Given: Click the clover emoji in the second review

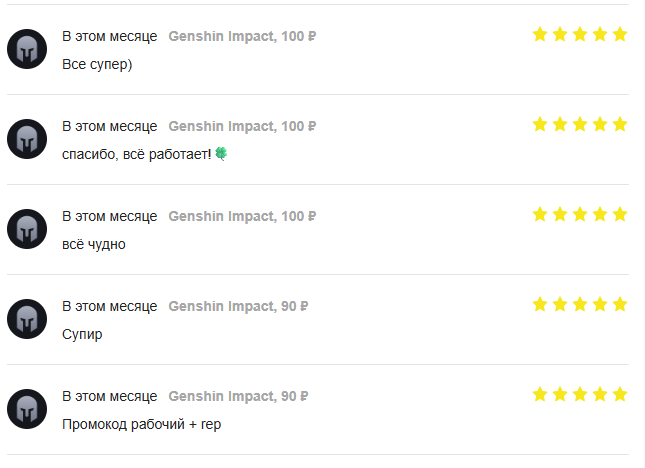Looking at the screenshot, I should (x=221, y=154).
